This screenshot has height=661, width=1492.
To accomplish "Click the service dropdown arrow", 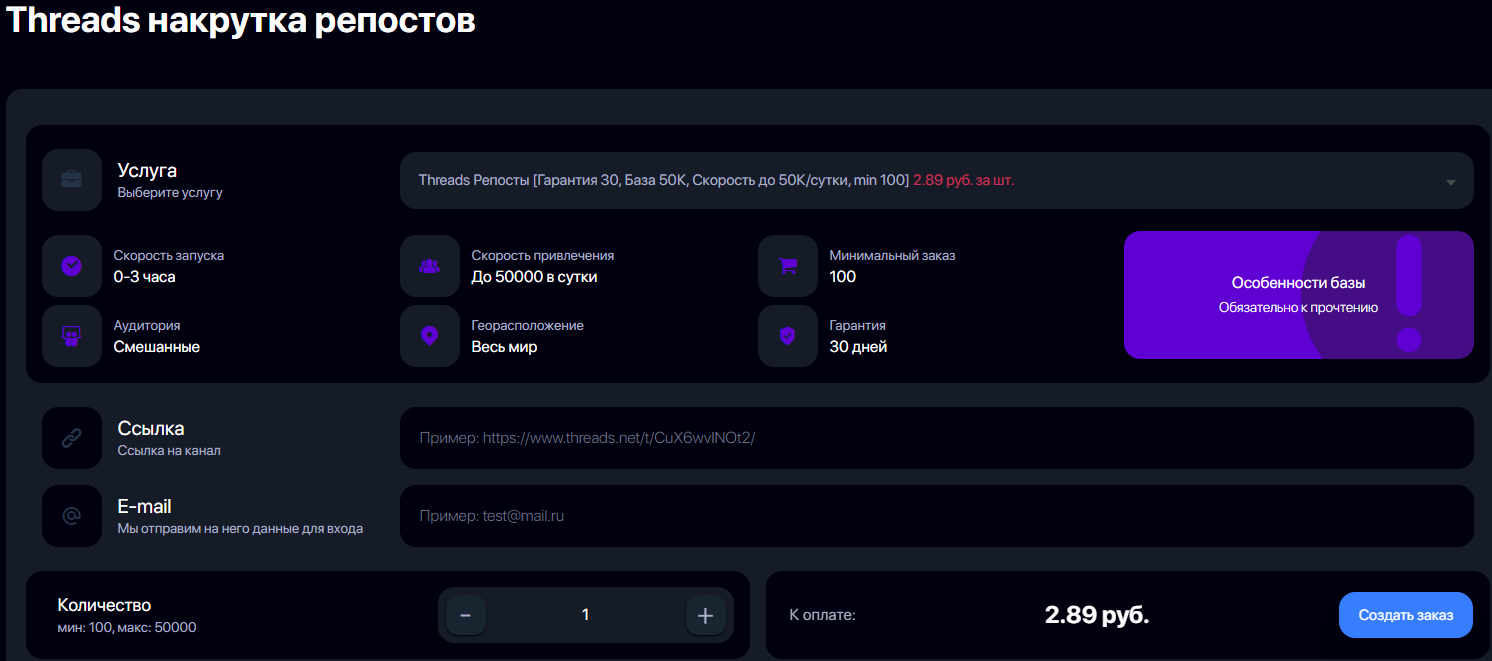I will coord(1451,182).
